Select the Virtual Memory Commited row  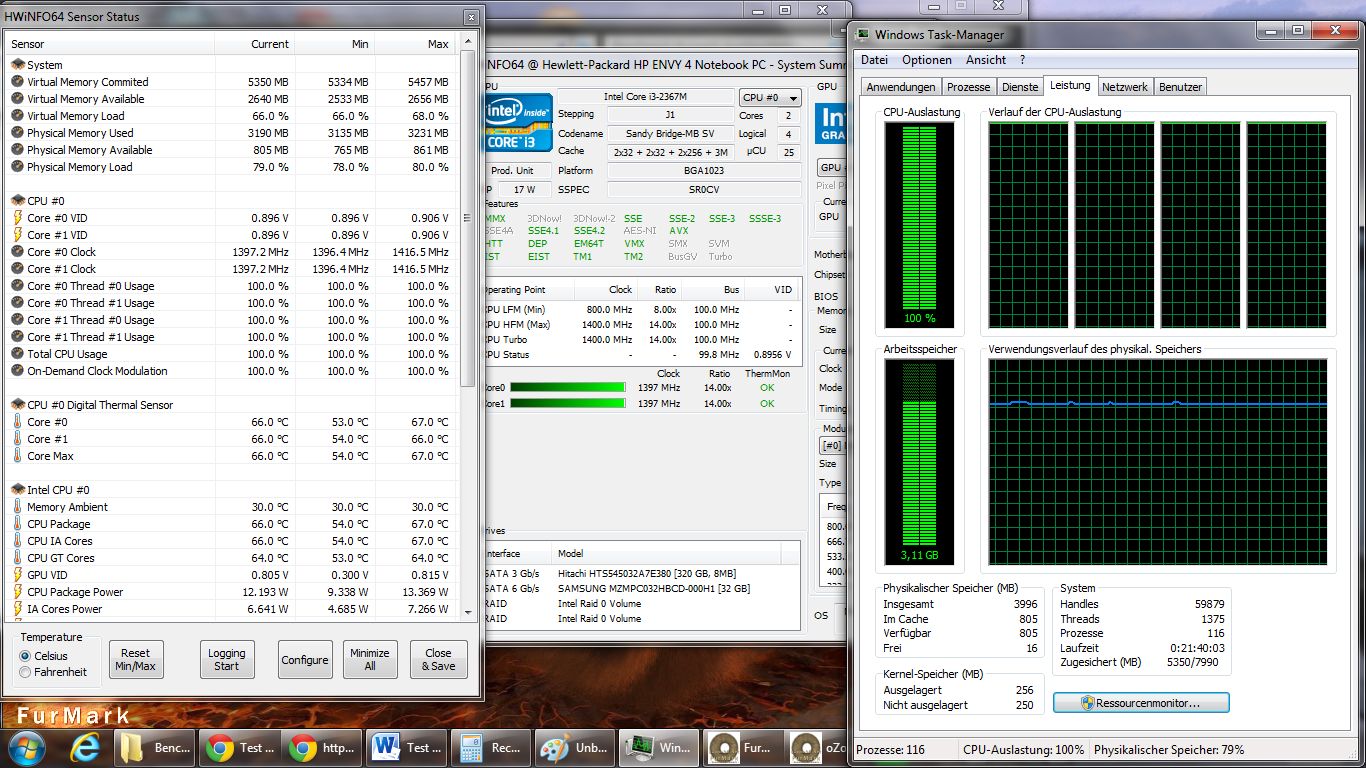[x=231, y=82]
